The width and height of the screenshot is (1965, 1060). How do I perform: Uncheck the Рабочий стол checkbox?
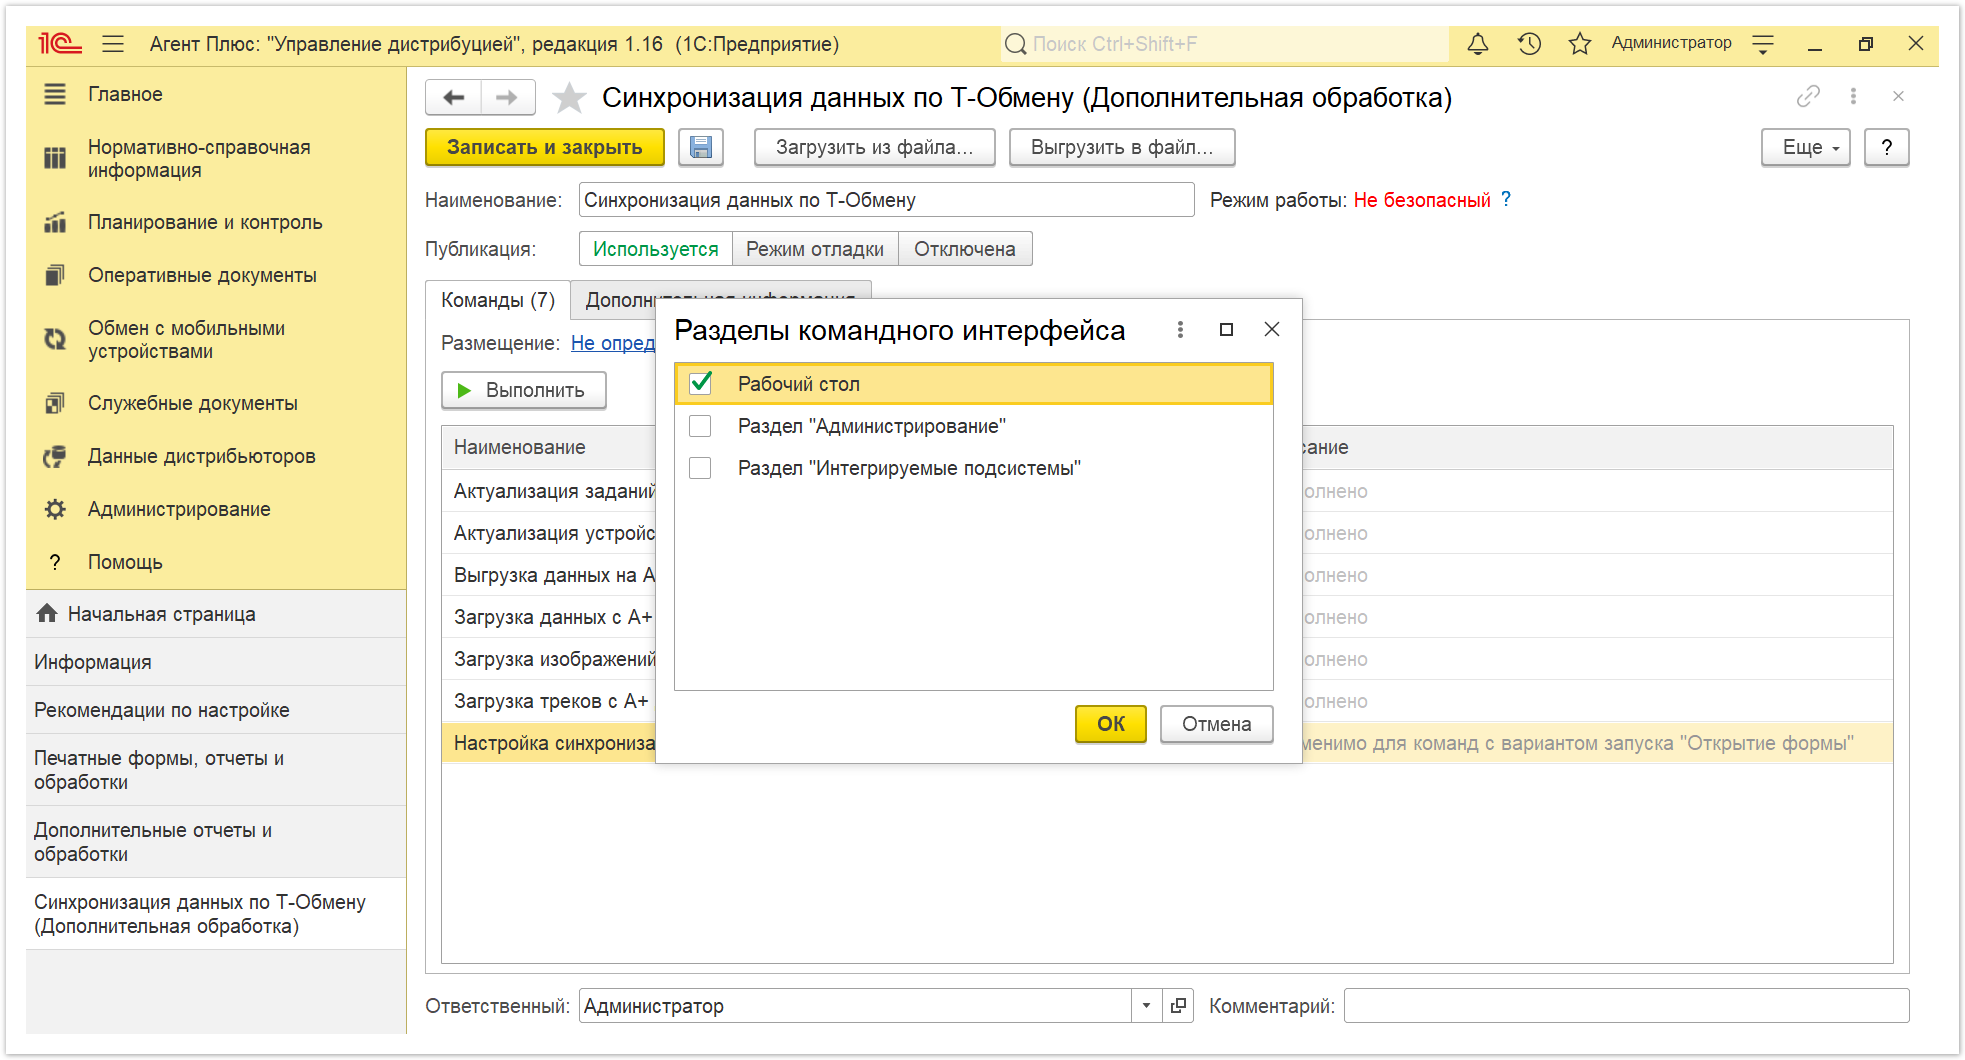coord(701,383)
